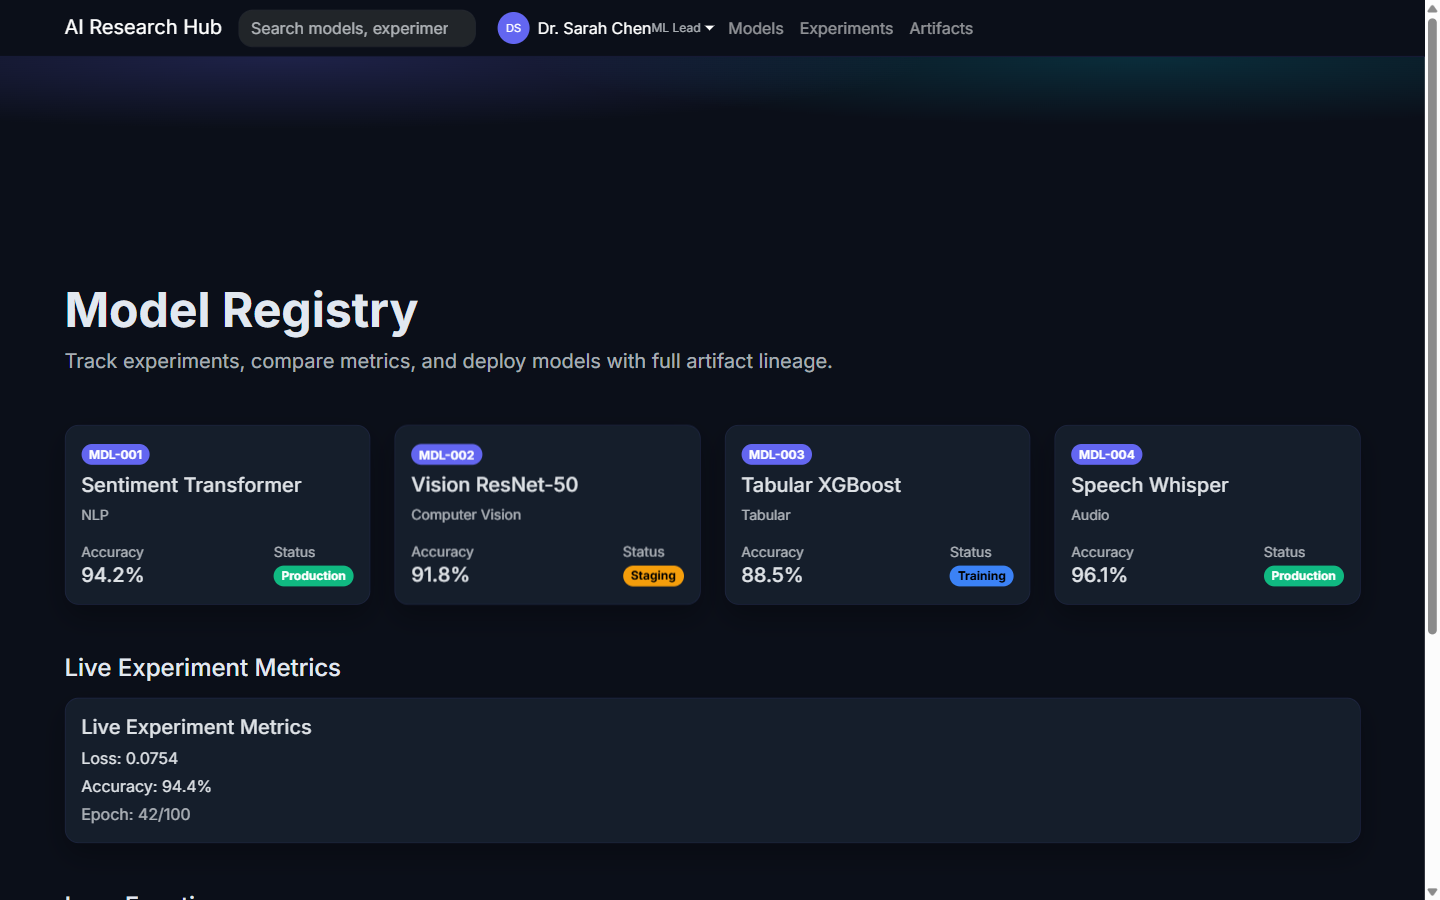Select the 88.5% accuracy value

coord(772,575)
